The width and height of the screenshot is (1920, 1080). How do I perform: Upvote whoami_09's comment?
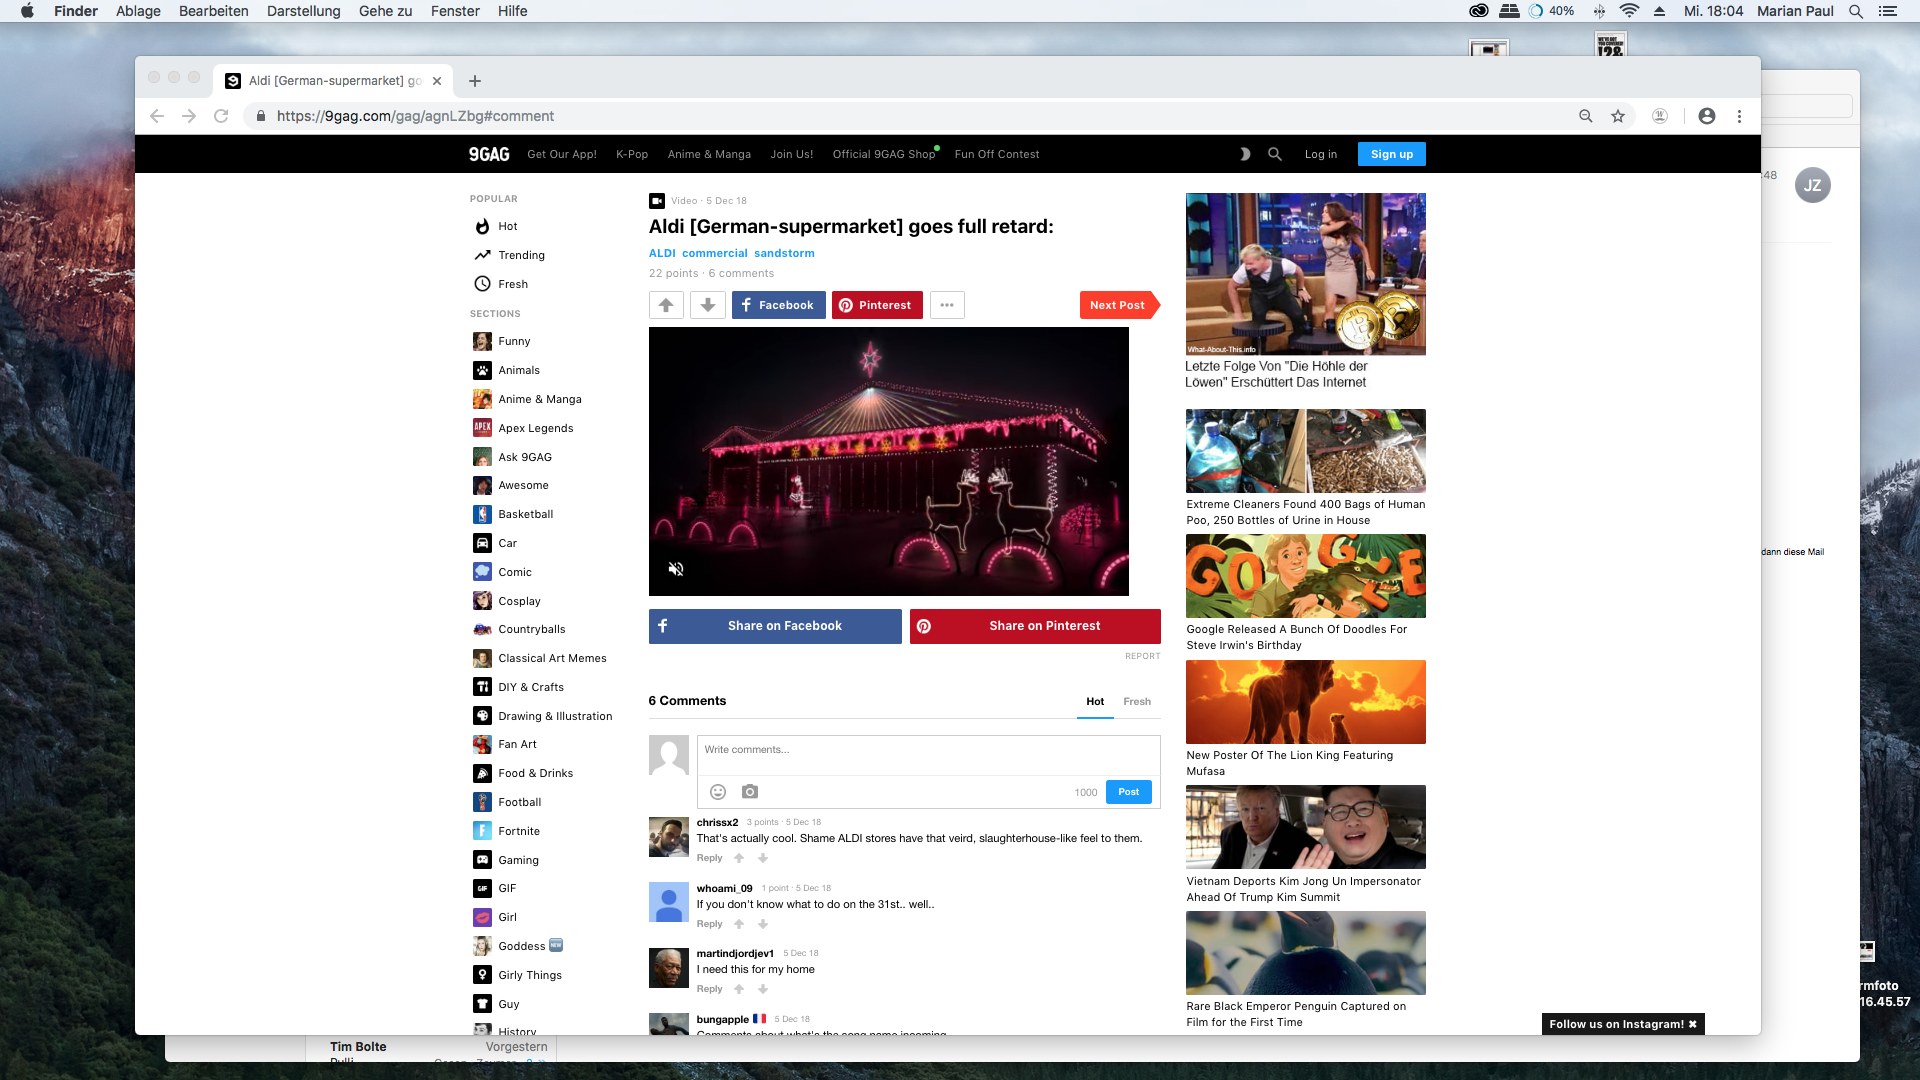[739, 924]
